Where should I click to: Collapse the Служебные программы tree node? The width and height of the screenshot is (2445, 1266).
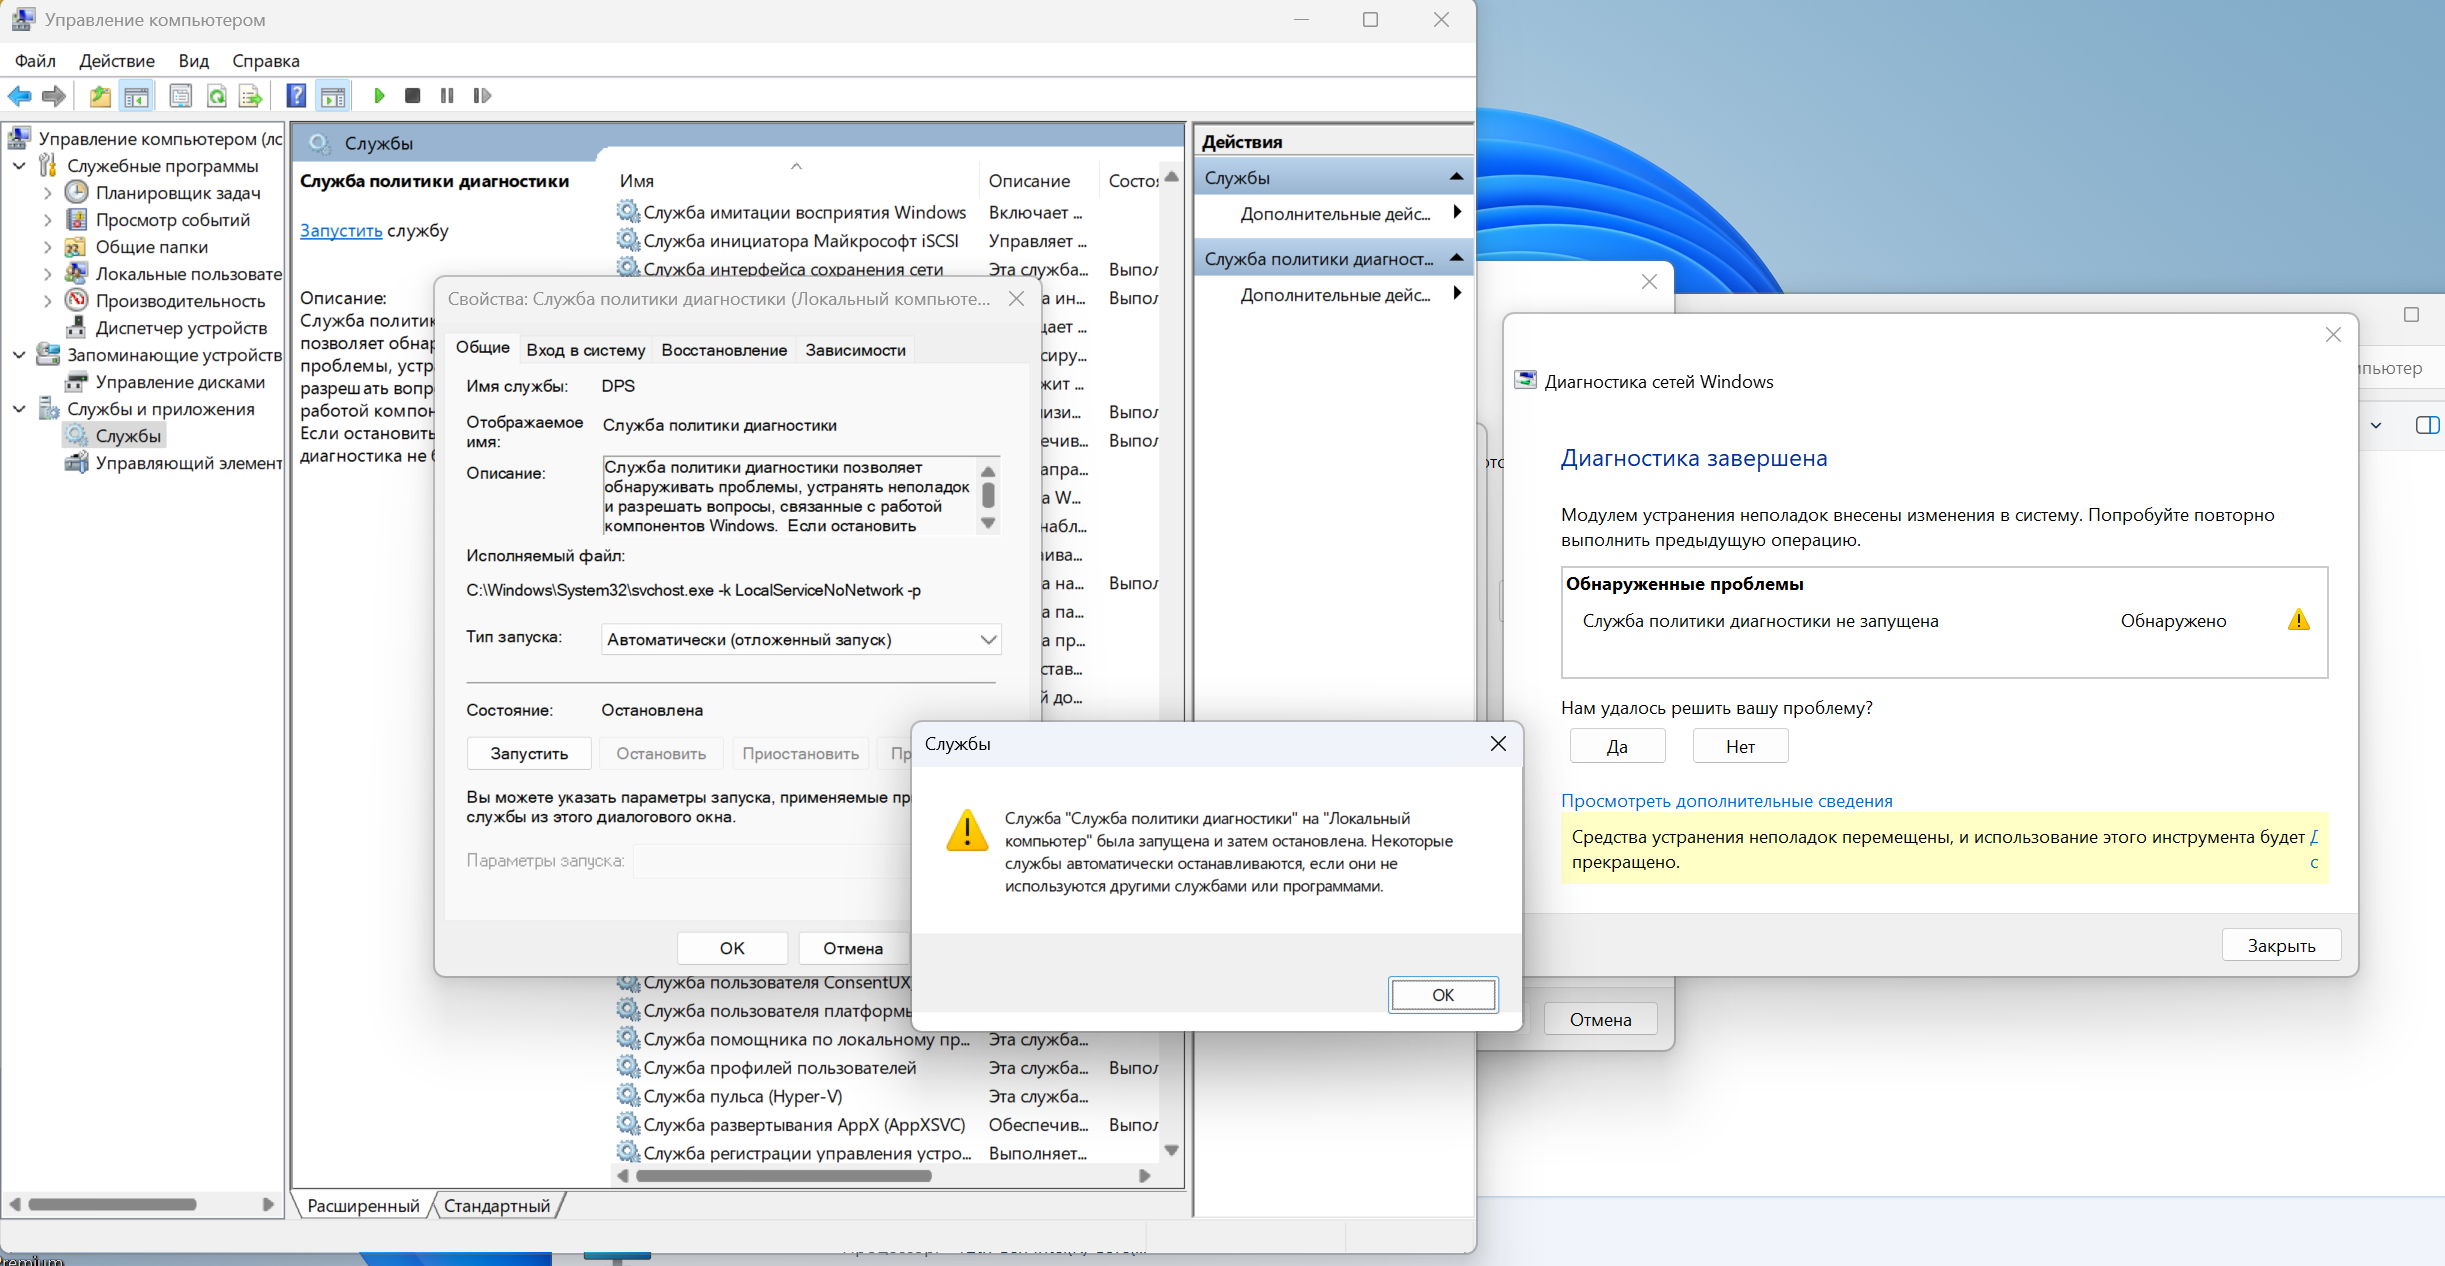19,166
